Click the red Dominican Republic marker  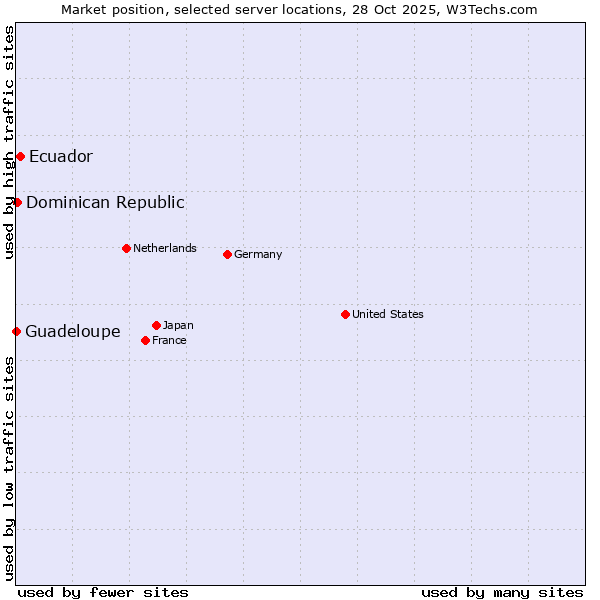pyautogui.click(x=17, y=202)
